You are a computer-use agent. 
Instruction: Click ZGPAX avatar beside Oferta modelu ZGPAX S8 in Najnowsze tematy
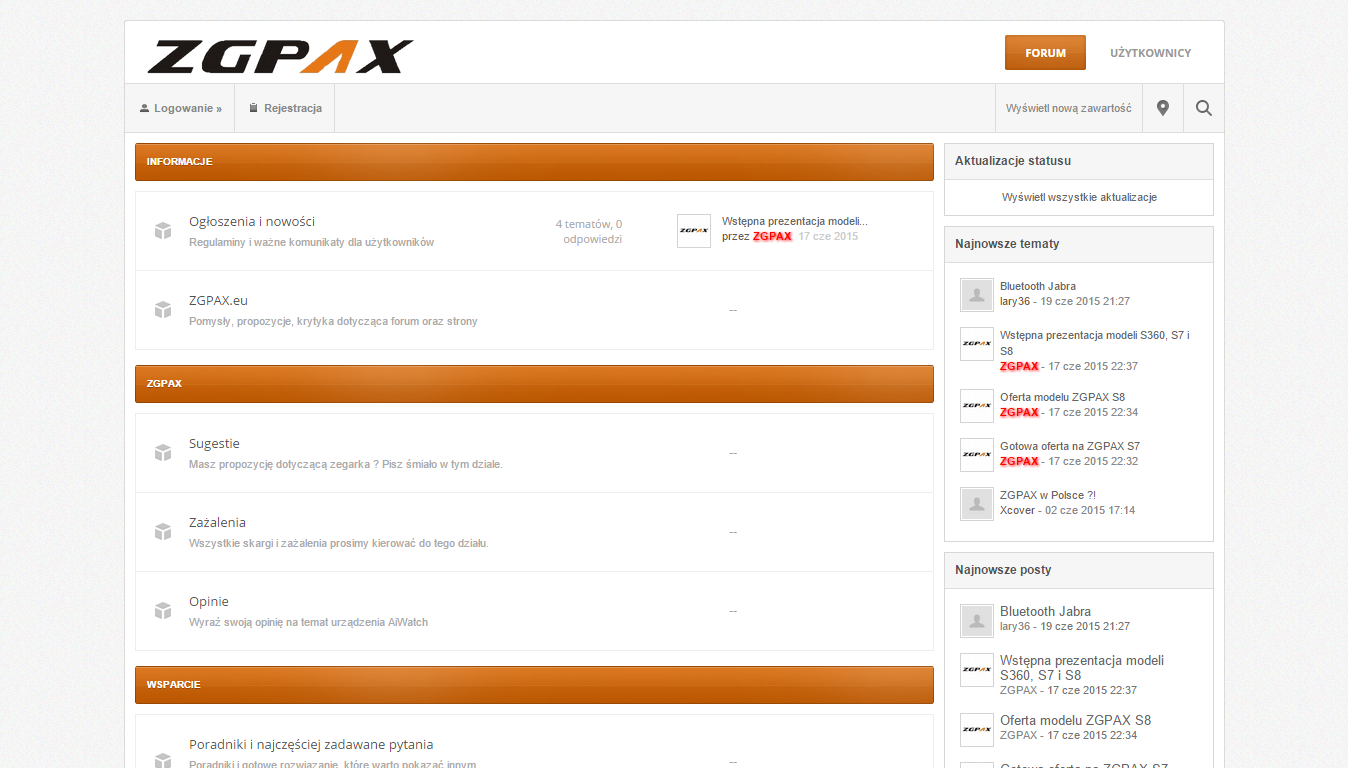click(x=977, y=406)
